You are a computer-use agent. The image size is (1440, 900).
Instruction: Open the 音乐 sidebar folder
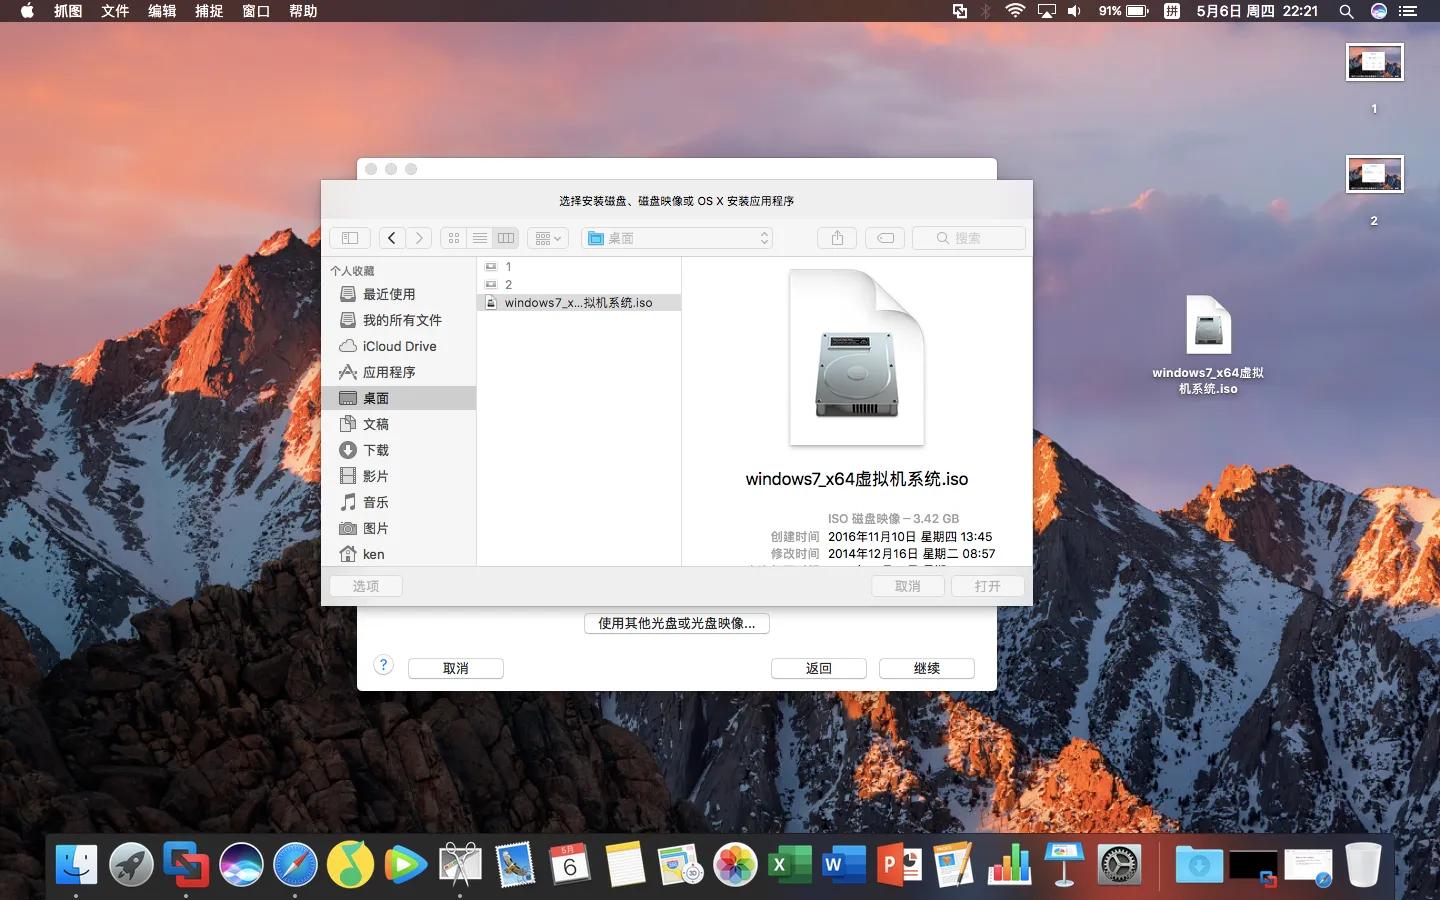point(375,502)
